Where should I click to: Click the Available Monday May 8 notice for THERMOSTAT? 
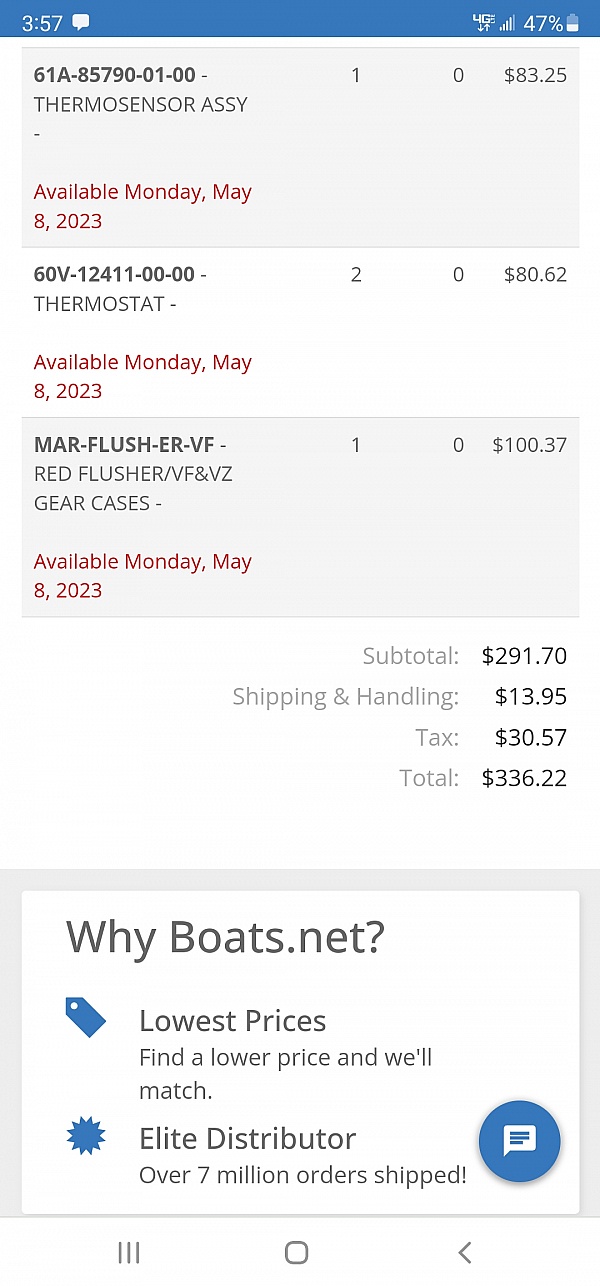tap(142, 376)
